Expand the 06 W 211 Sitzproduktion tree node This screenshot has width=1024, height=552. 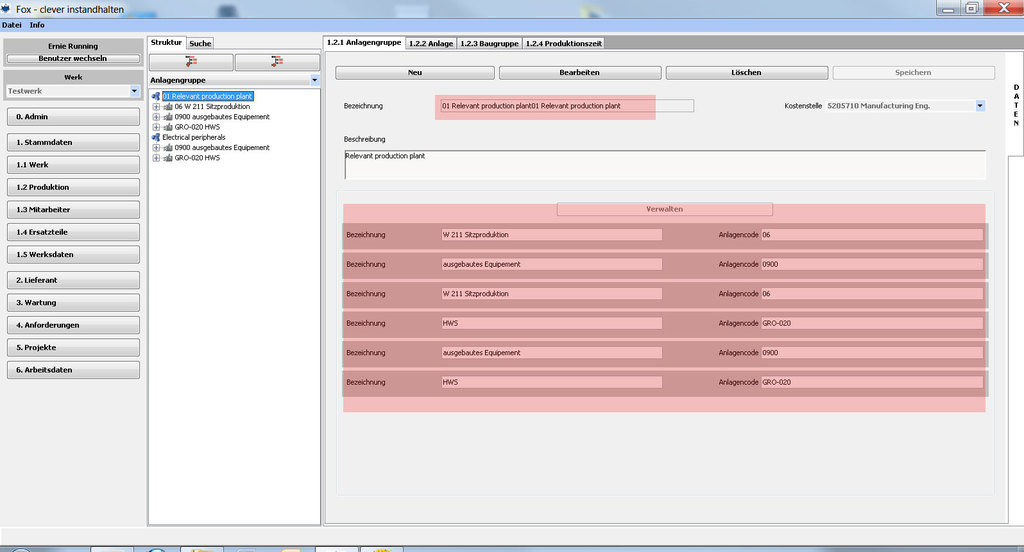[x=156, y=106]
